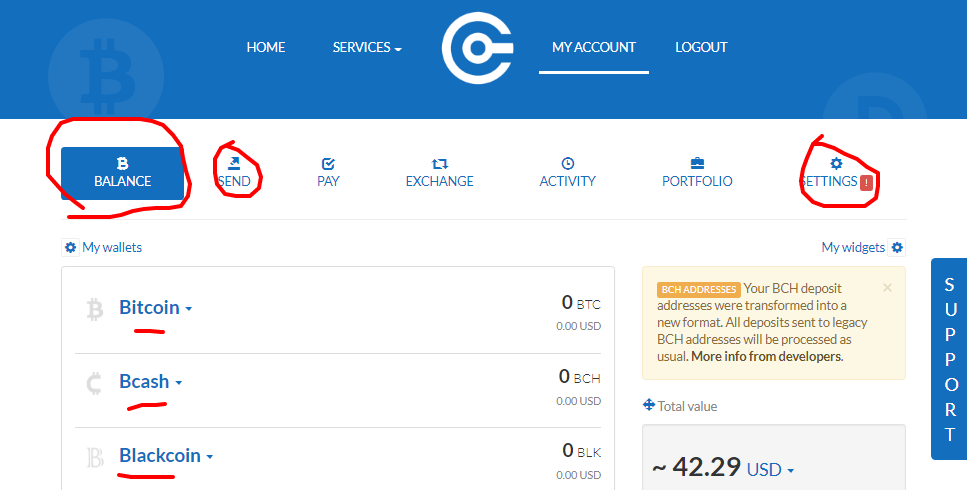Screen dimensions: 967x490
Task: Click the 0 BCH balance value
Action: [x=580, y=377]
